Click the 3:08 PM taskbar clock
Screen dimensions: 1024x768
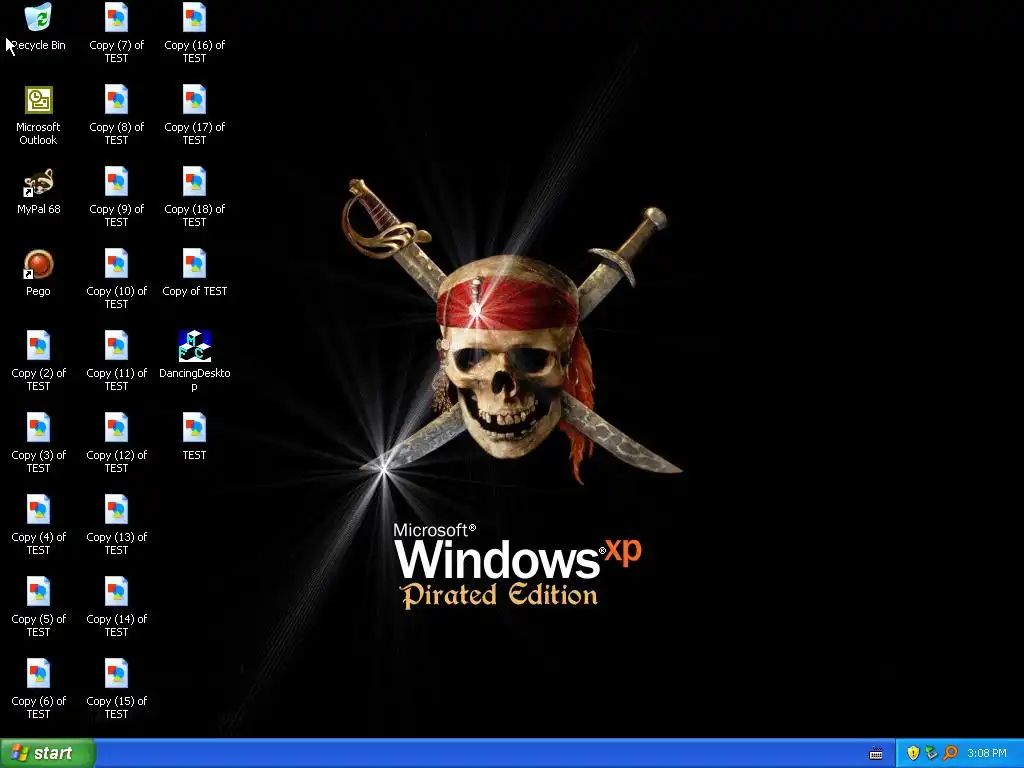tap(987, 753)
